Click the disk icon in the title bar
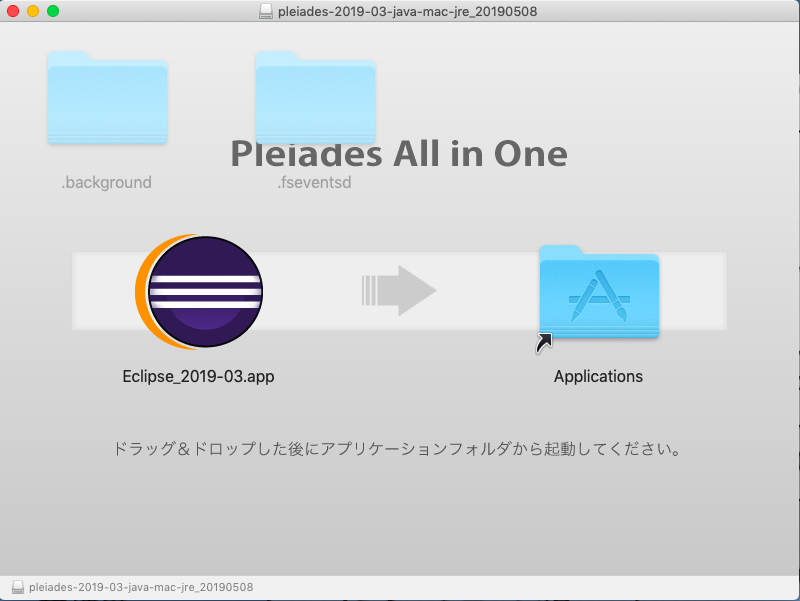This screenshot has height=601, width=800. (266, 11)
